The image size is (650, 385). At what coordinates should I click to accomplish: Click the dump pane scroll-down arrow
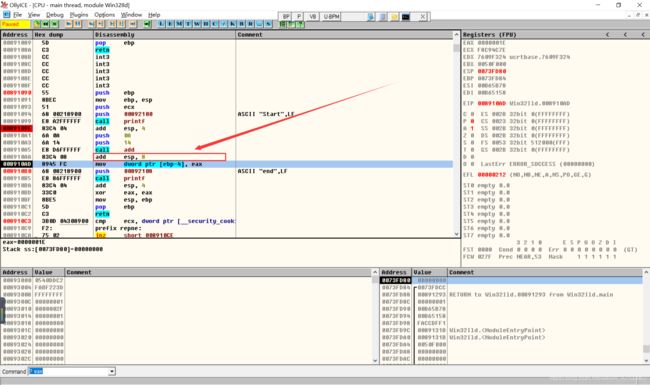[375, 361]
